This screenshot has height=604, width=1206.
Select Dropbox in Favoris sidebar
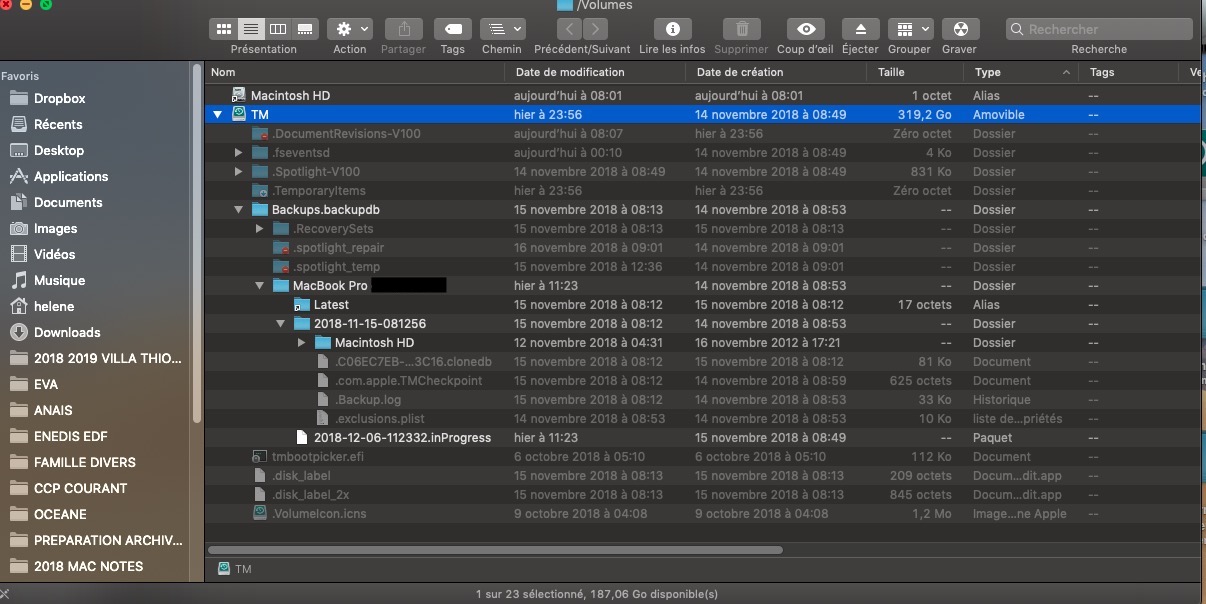[x=59, y=98]
